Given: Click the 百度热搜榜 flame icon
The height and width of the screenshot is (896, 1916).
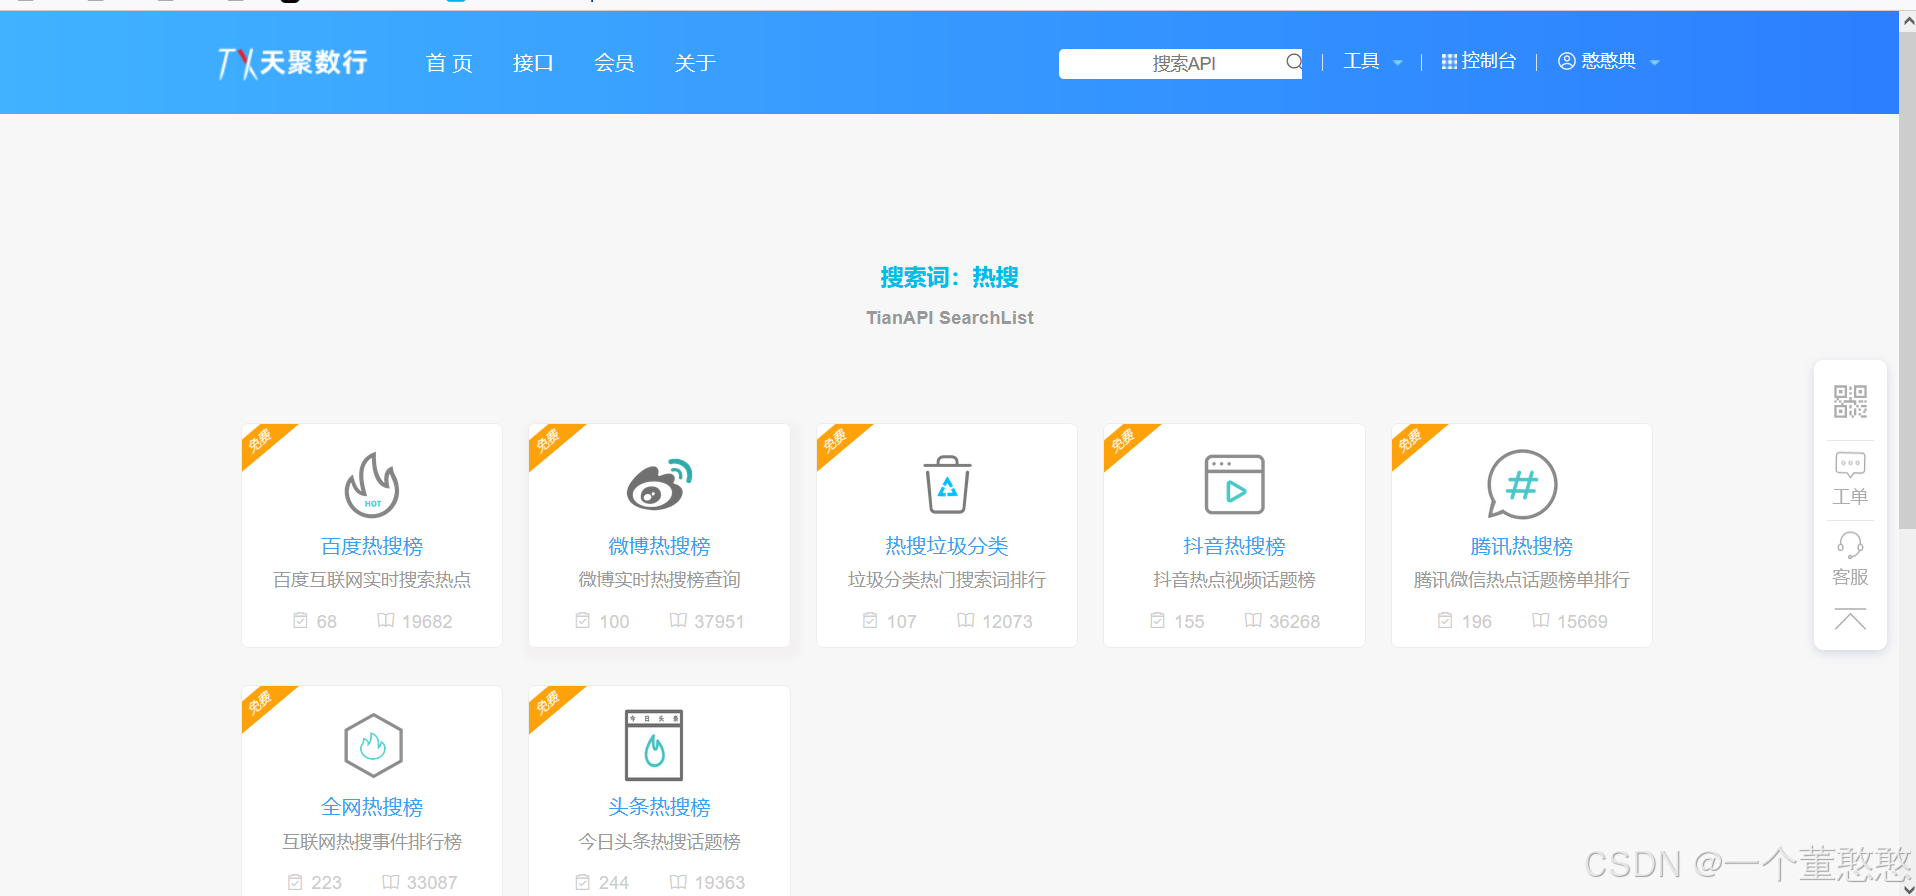Looking at the screenshot, I should (372, 485).
